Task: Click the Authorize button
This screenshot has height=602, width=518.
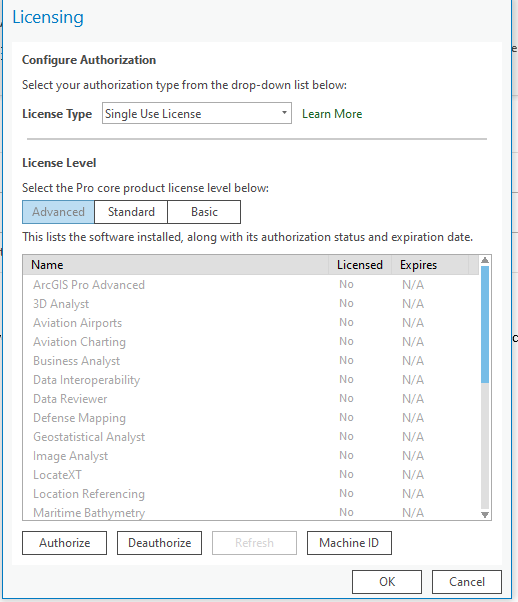Action: click(x=65, y=543)
